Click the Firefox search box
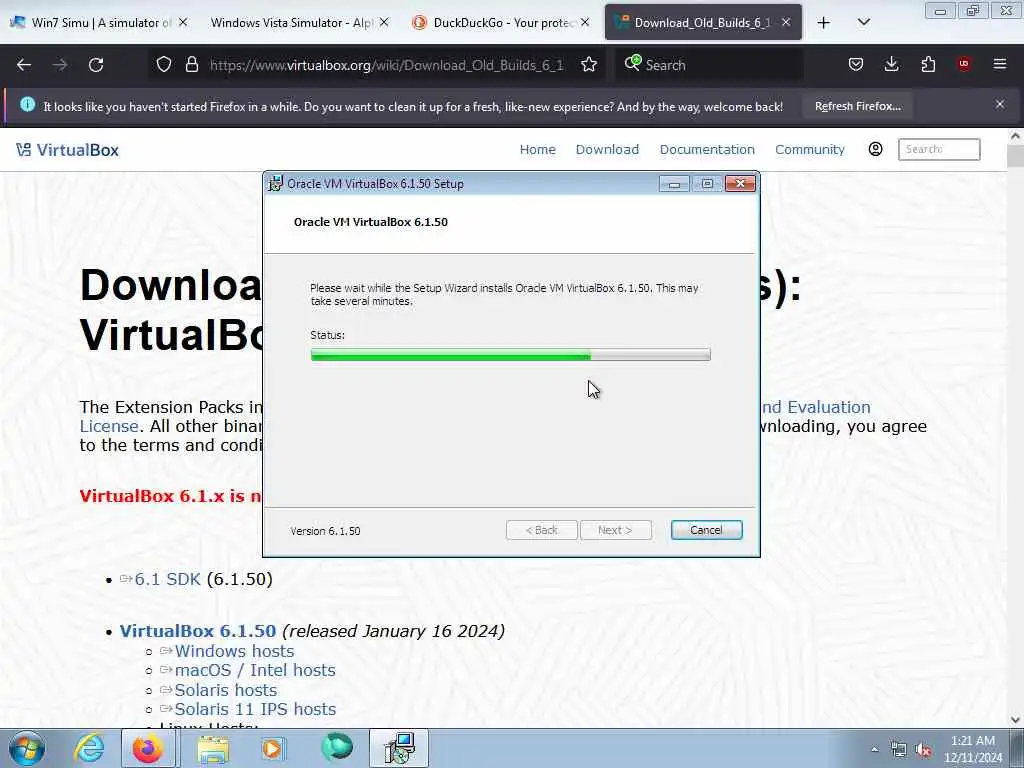This screenshot has width=1024, height=768. pyautogui.click(x=709, y=65)
